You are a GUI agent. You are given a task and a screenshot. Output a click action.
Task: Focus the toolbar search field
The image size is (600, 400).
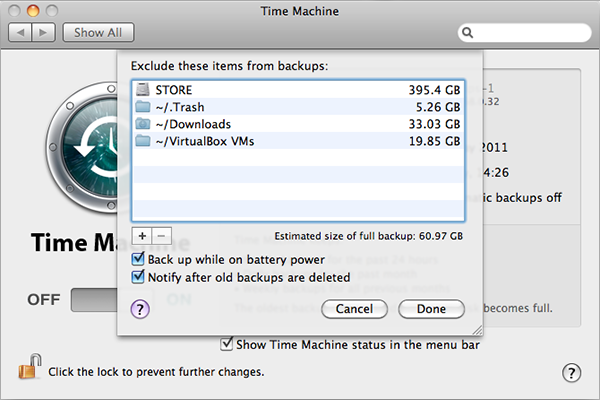pyautogui.click(x=524, y=33)
